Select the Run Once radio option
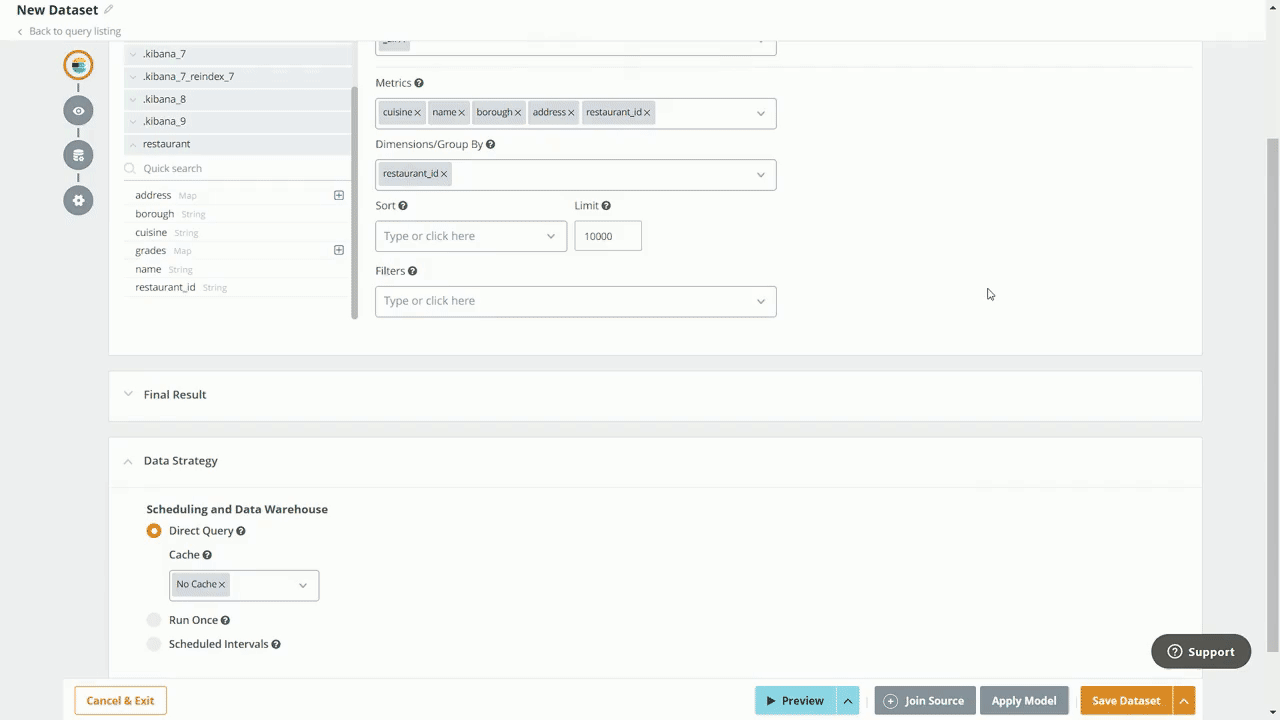 (x=154, y=620)
